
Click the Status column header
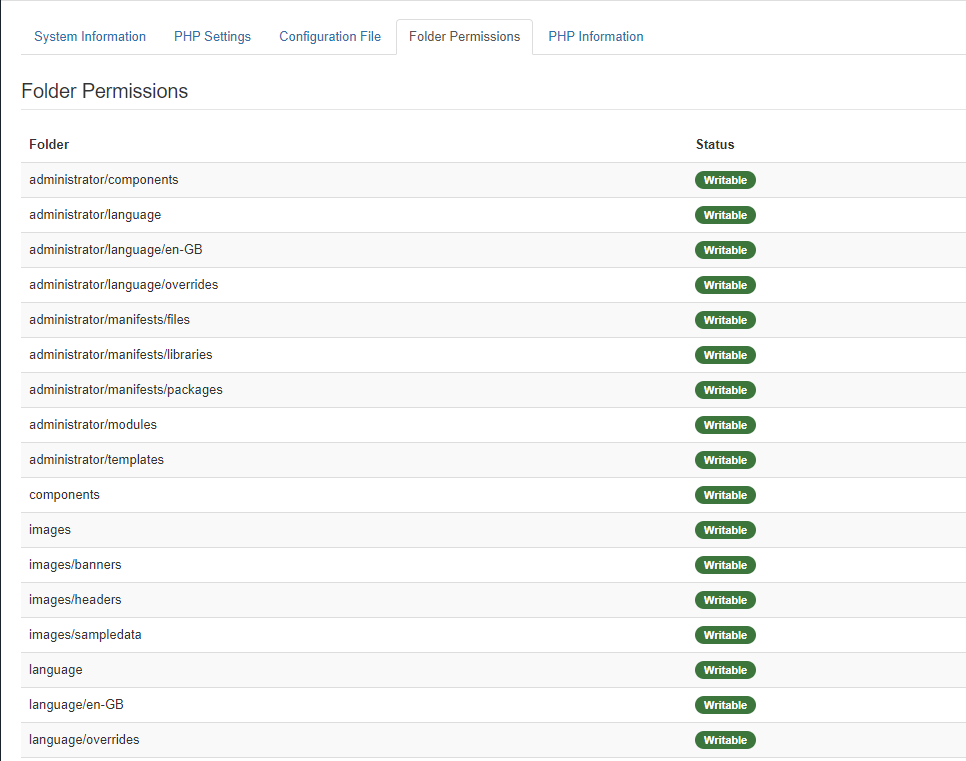tap(715, 145)
